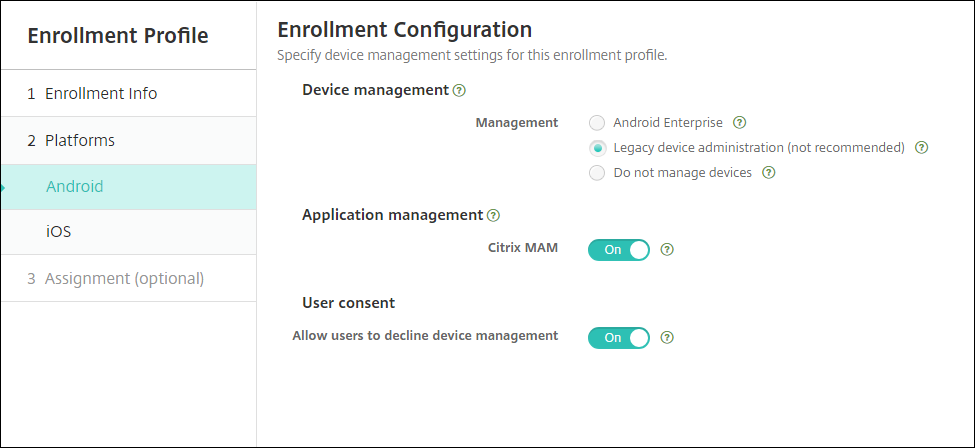The width and height of the screenshot is (975, 448).
Task: Select the Android Enterprise radio button
Action: click(x=597, y=123)
